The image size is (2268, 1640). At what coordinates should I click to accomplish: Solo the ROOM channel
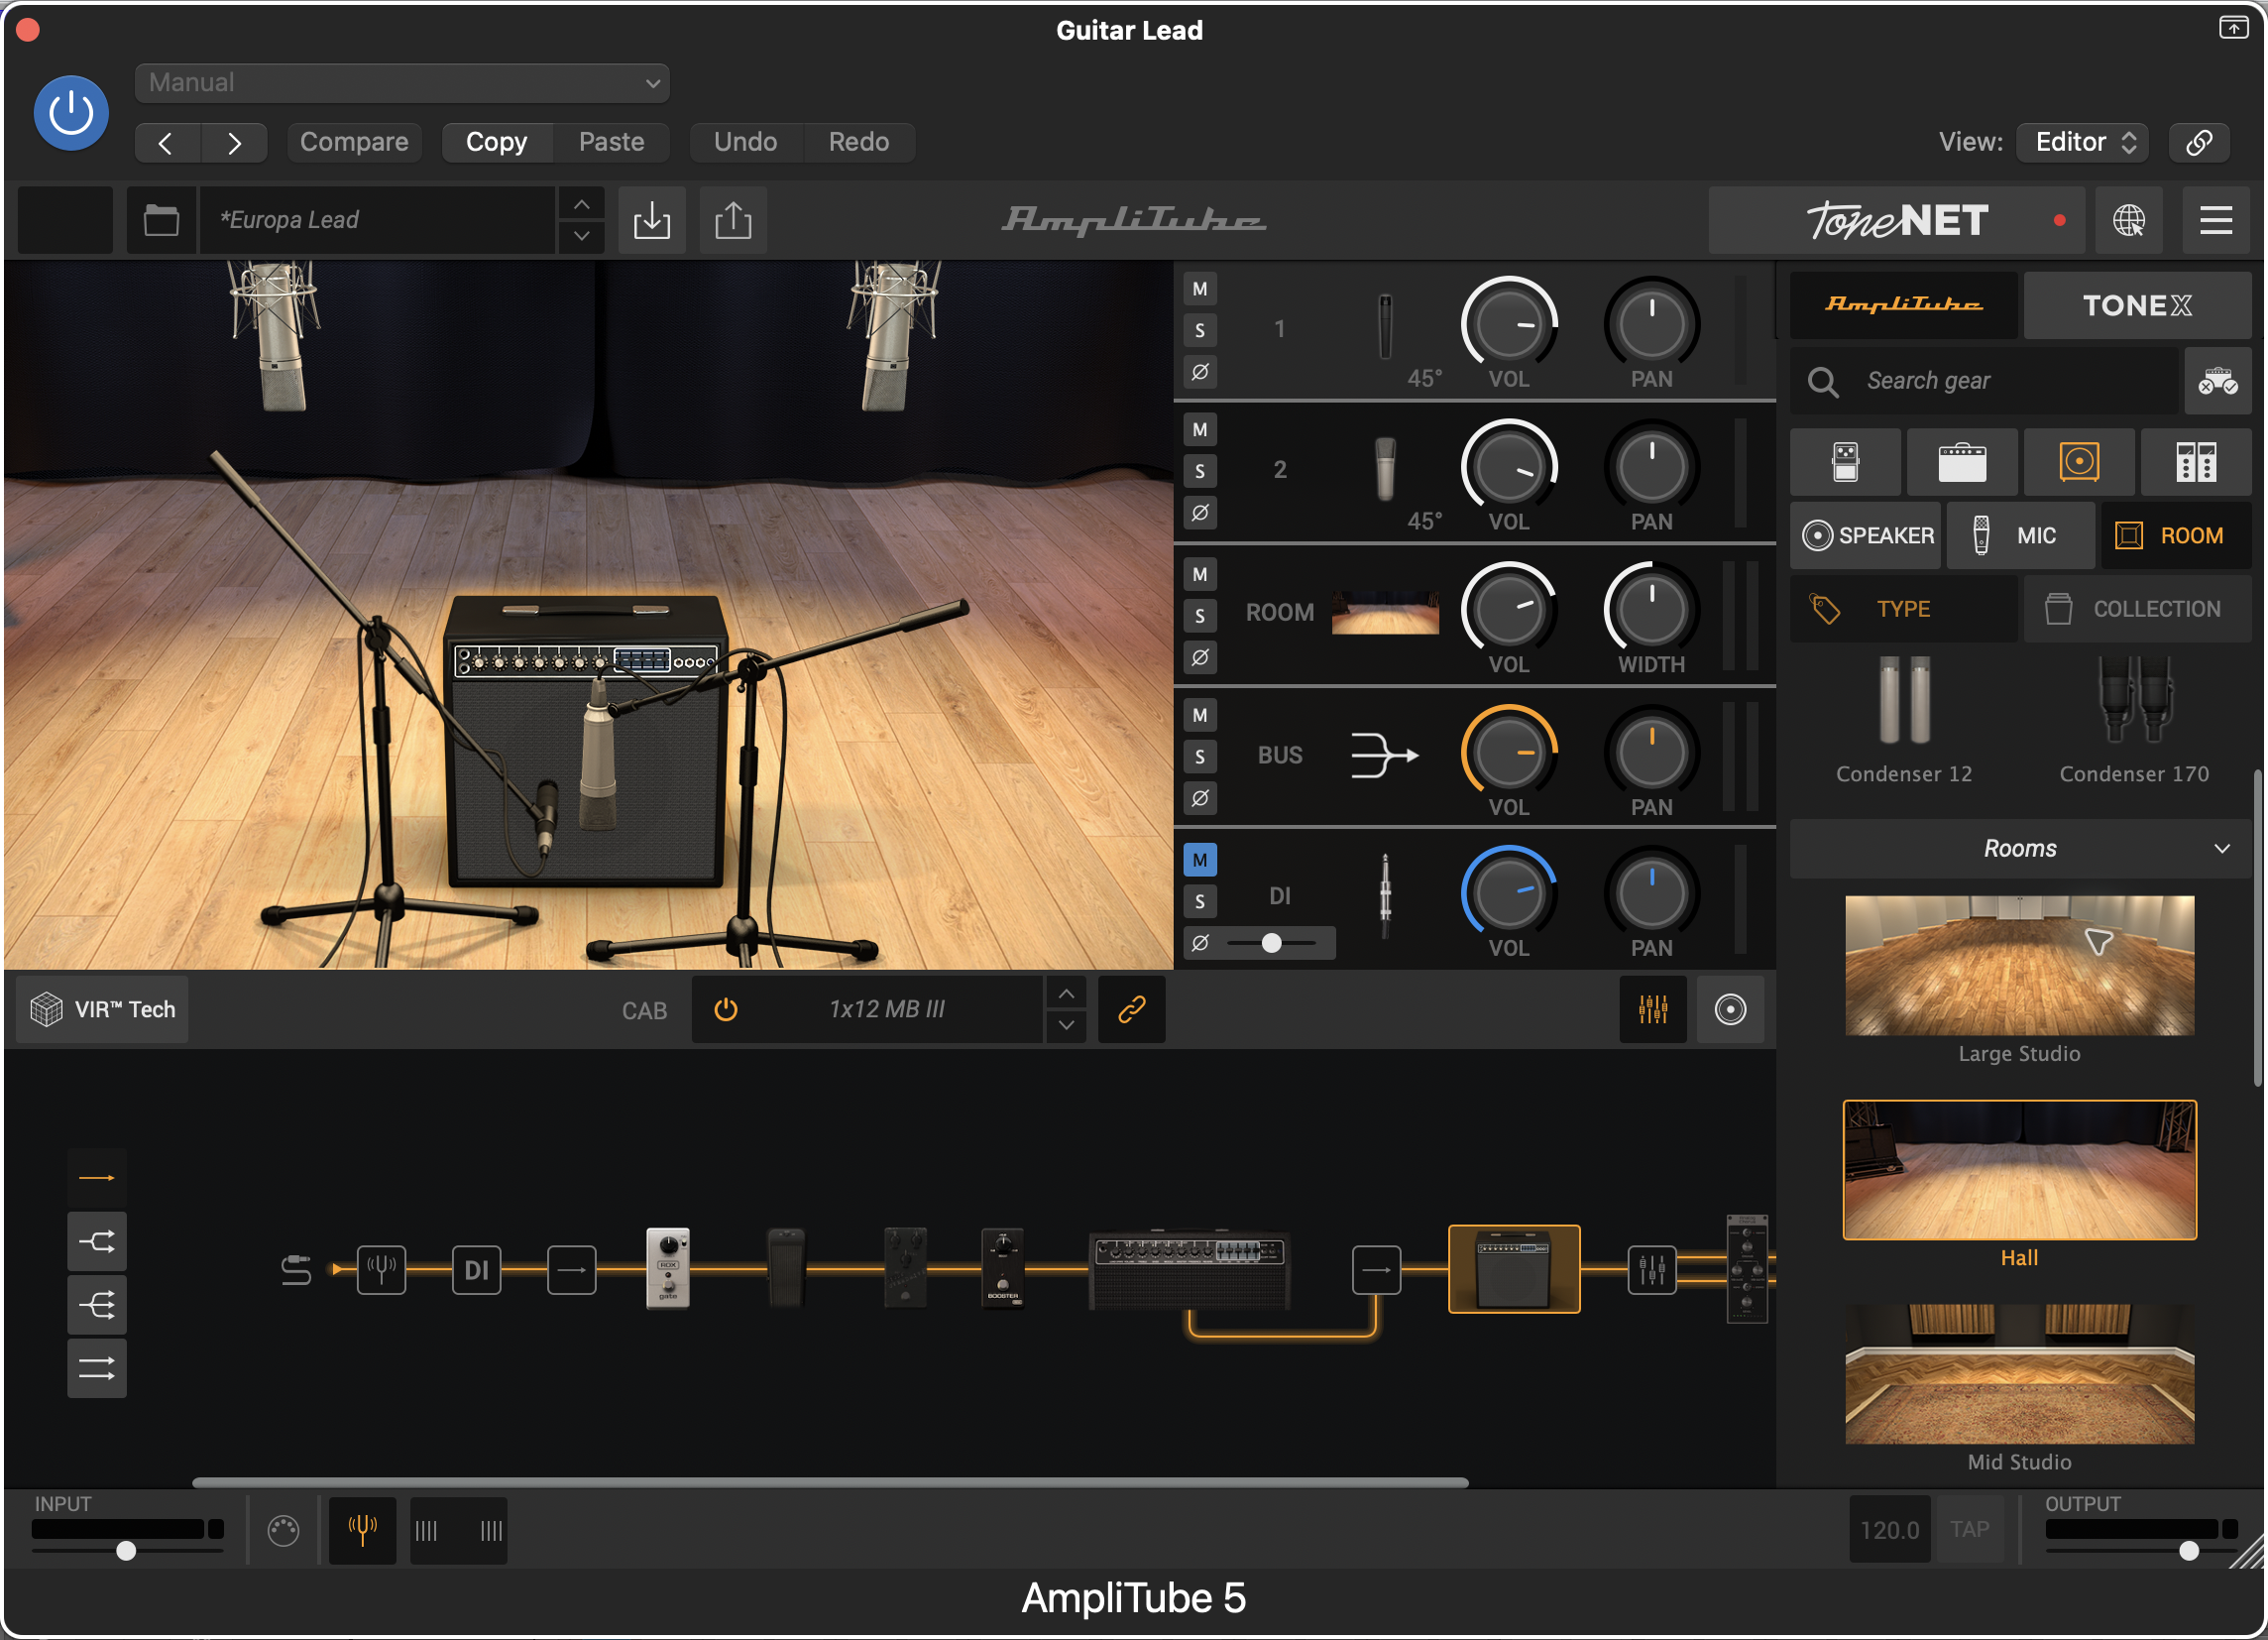coord(1200,615)
